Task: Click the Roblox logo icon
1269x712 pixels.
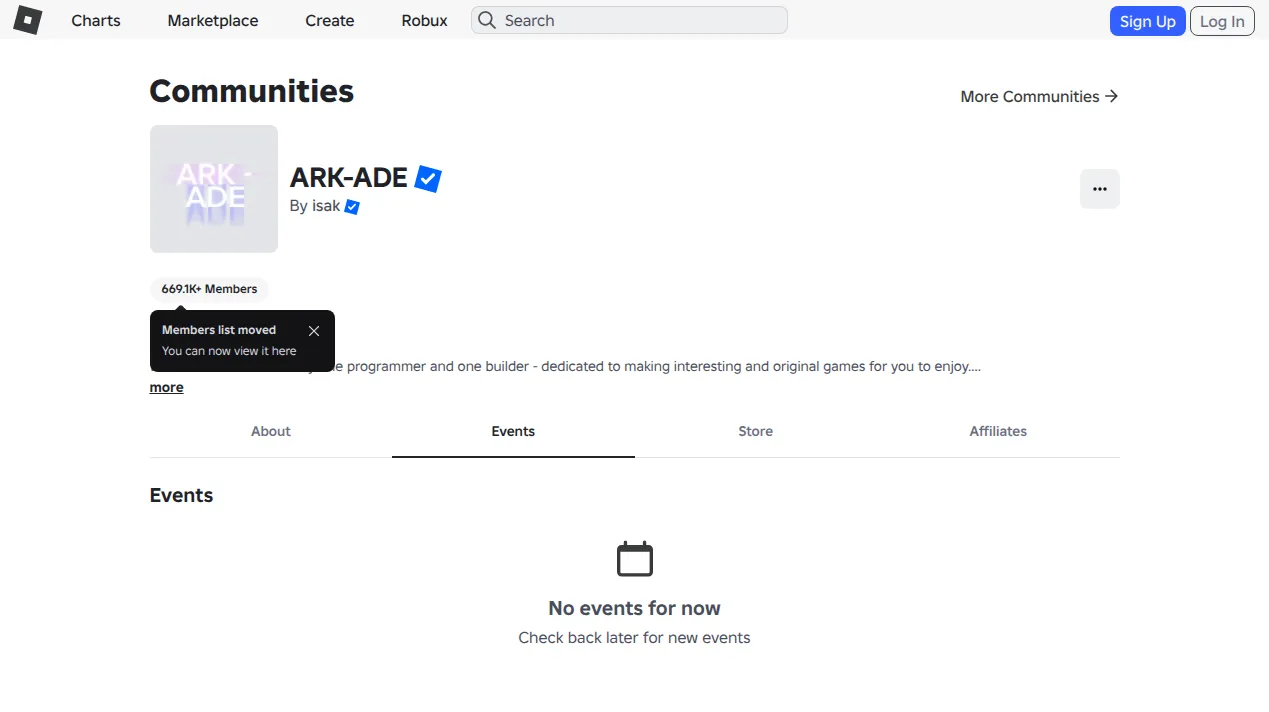Action: click(x=27, y=20)
